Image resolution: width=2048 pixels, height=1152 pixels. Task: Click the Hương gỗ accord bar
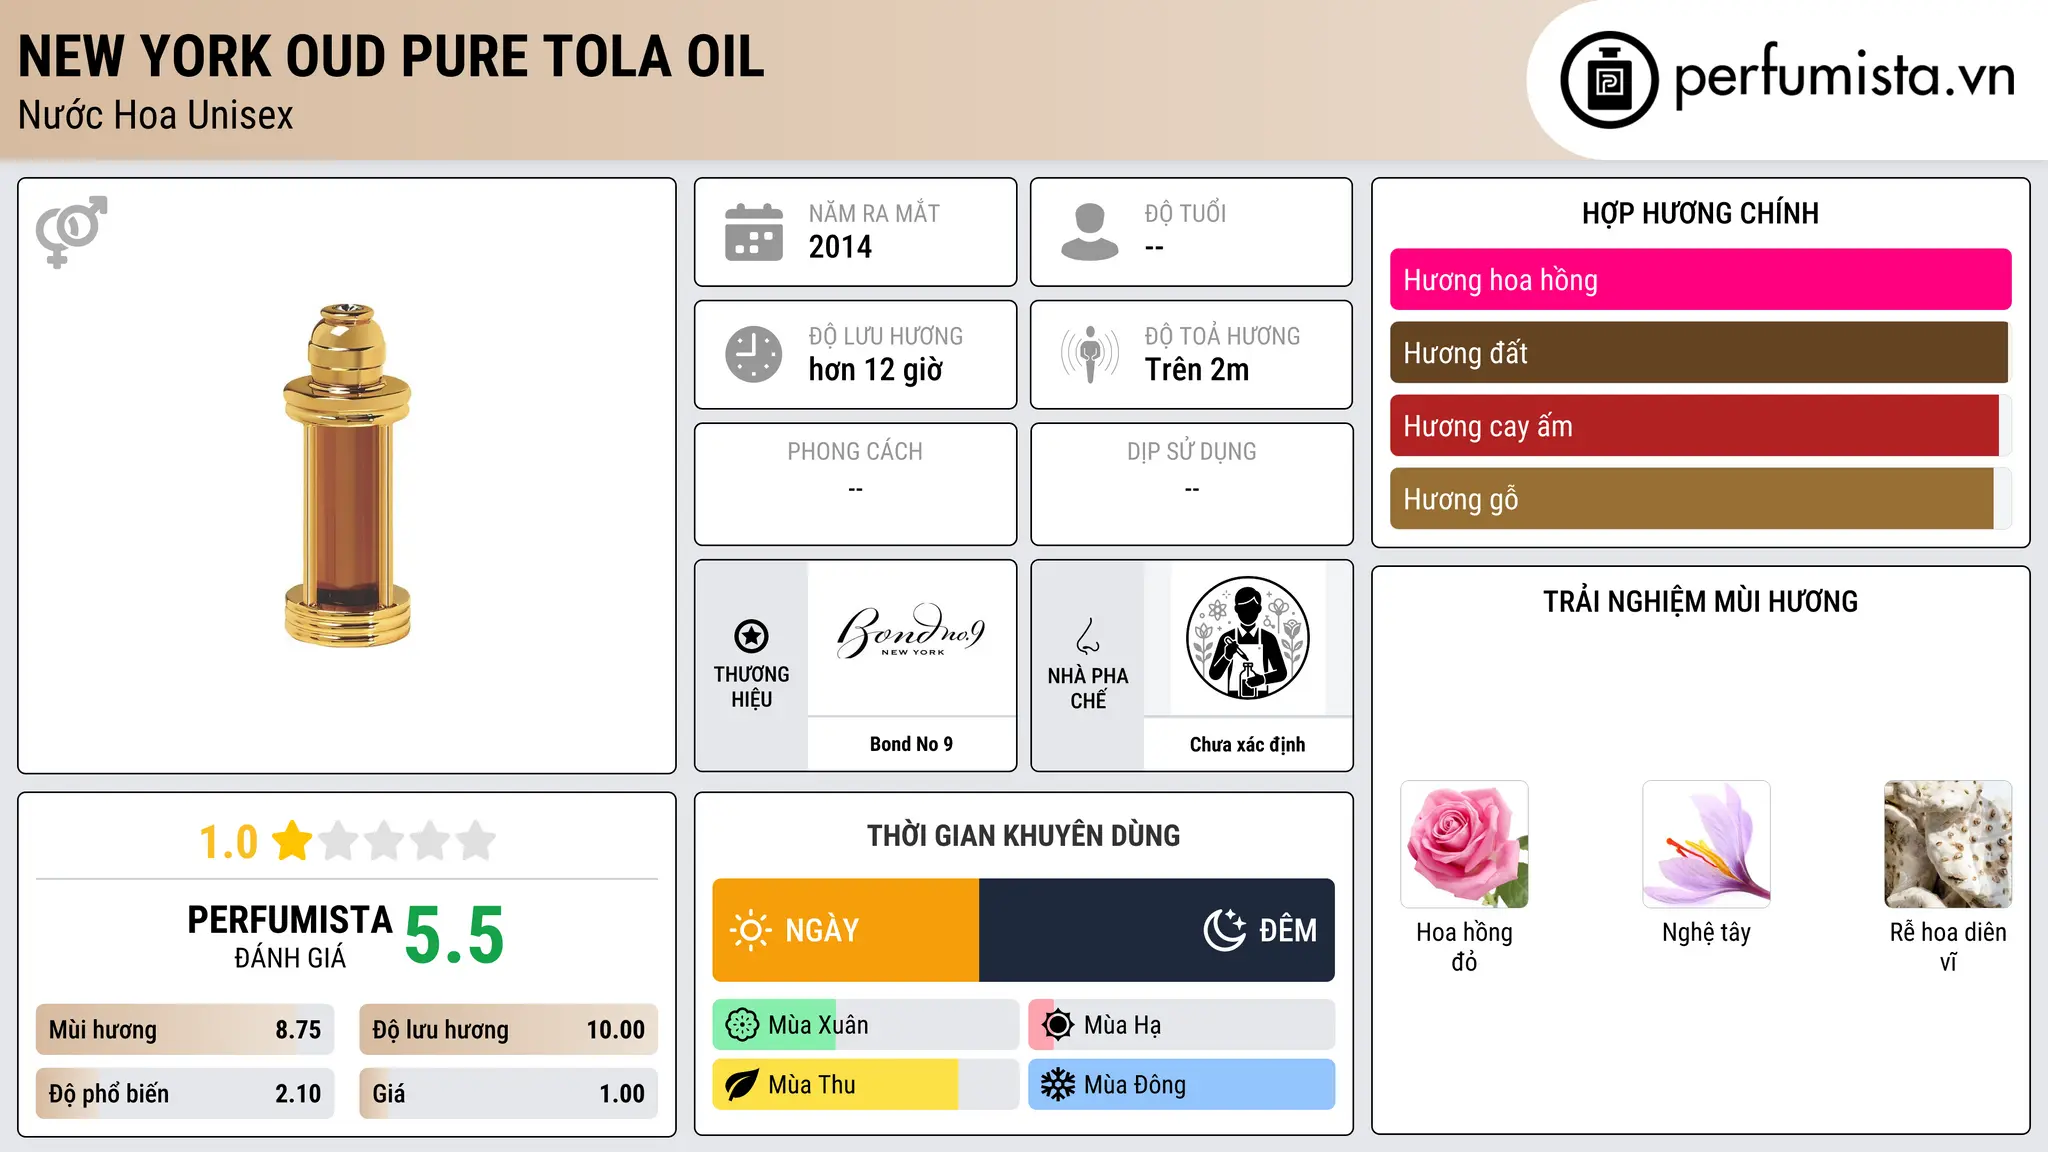(1700, 499)
